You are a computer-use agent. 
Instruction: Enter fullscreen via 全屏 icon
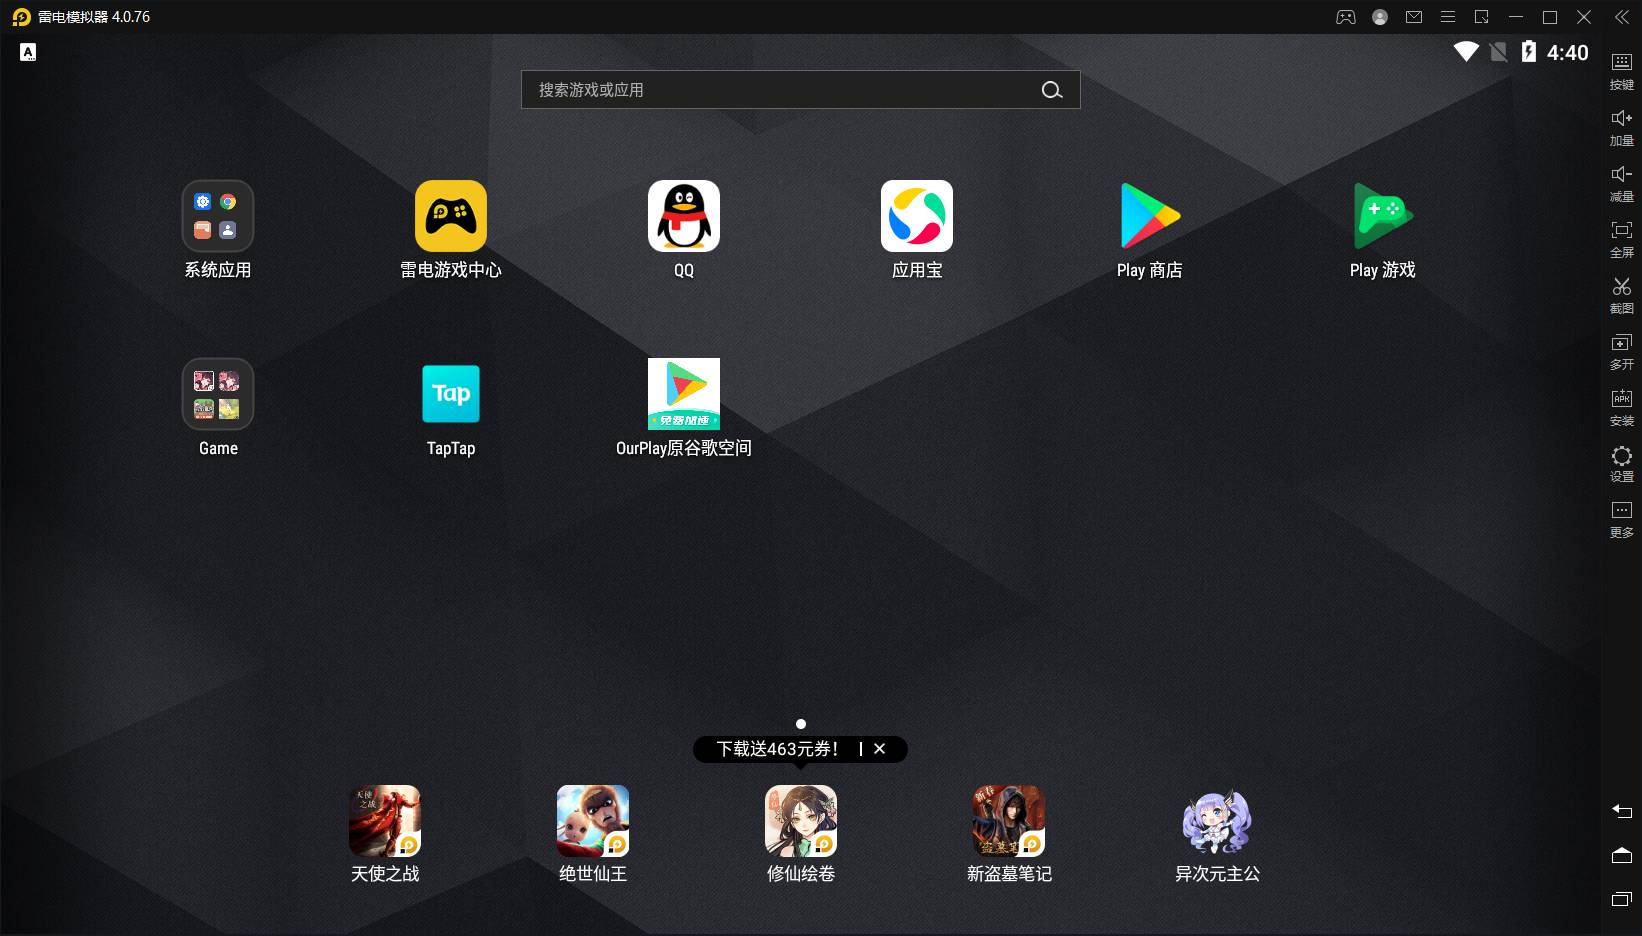pyautogui.click(x=1622, y=239)
